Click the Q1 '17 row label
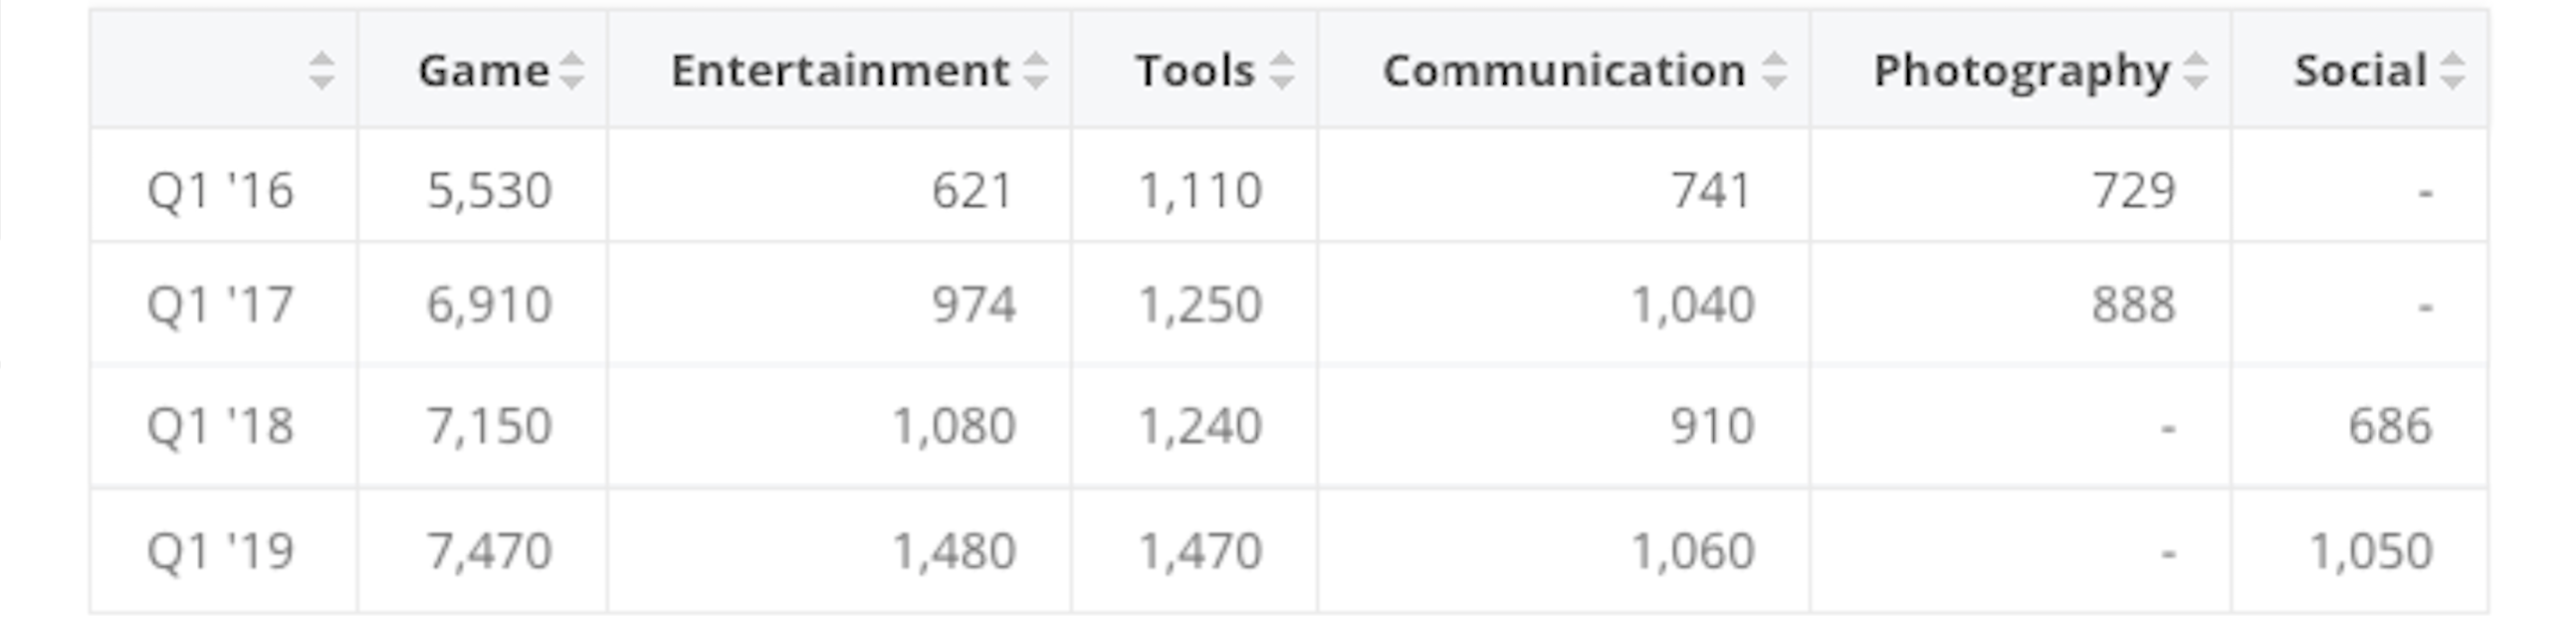This screenshot has height=635, width=2576. tap(220, 304)
